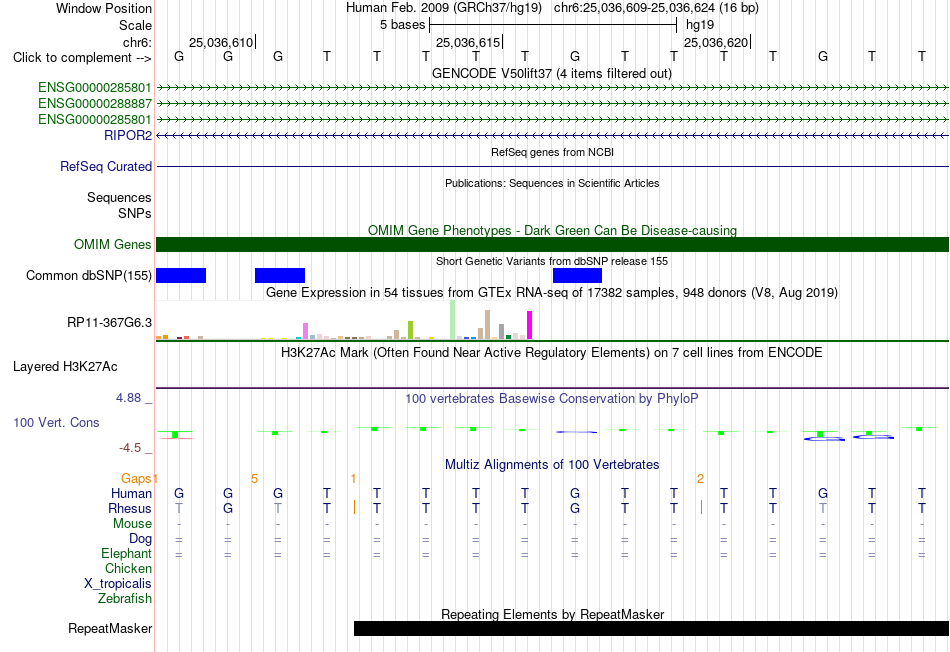Click 'Multiz Alignments of 100 Vertebrates' title
The image size is (950, 652).
pyautogui.click(x=552, y=465)
